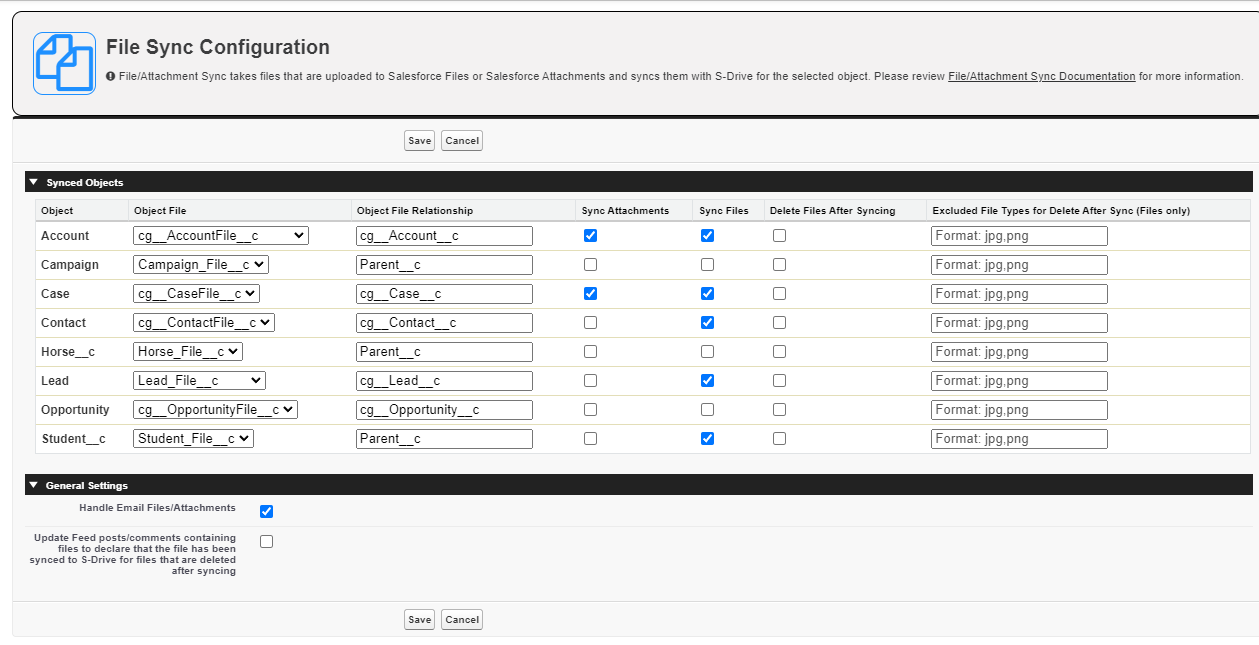This screenshot has width=1259, height=645.
Task: Click the Object File column header
Action: tap(160, 211)
